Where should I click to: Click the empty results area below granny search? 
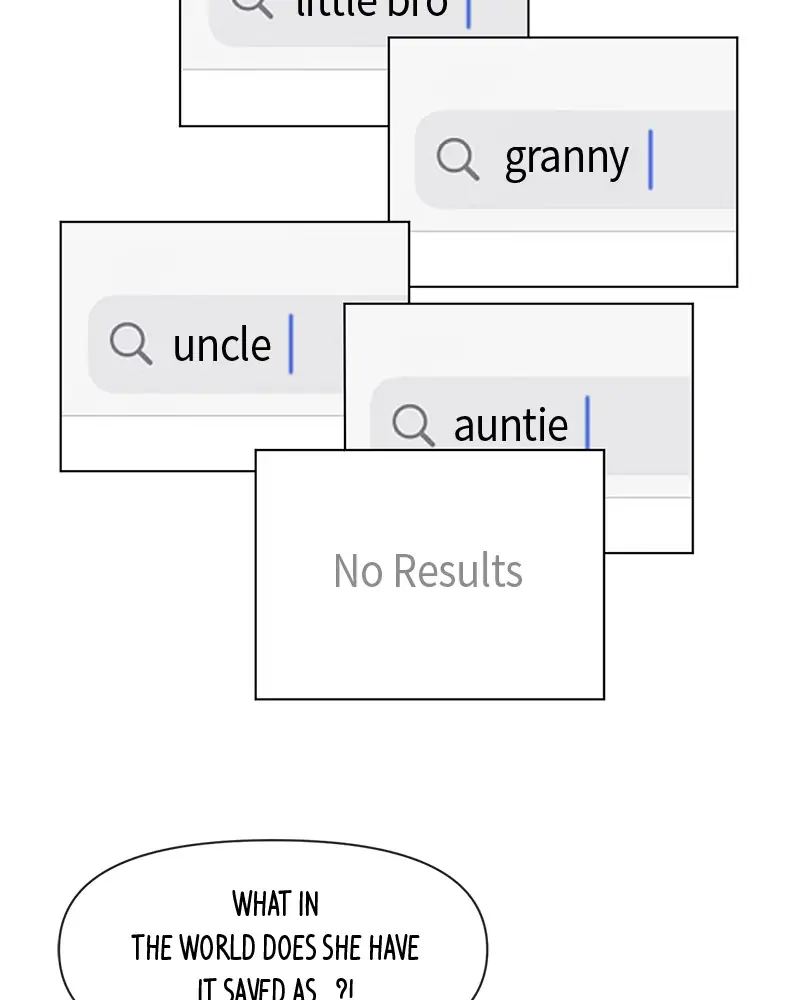572,258
